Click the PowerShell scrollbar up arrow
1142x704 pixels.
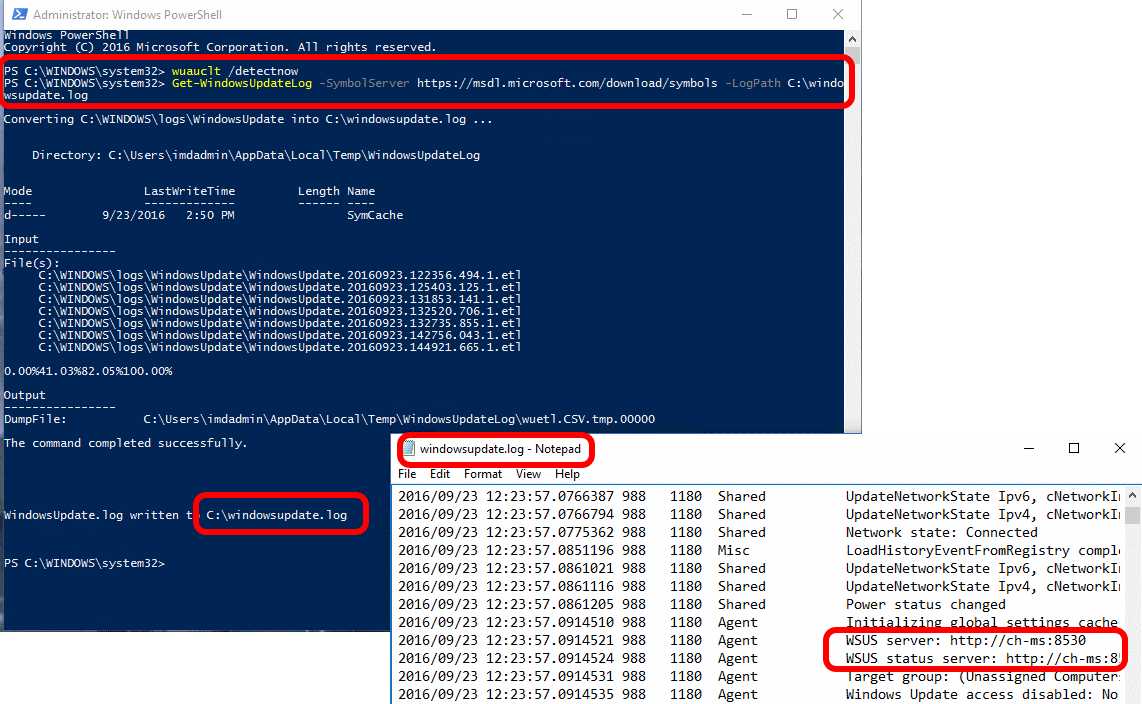(x=852, y=38)
